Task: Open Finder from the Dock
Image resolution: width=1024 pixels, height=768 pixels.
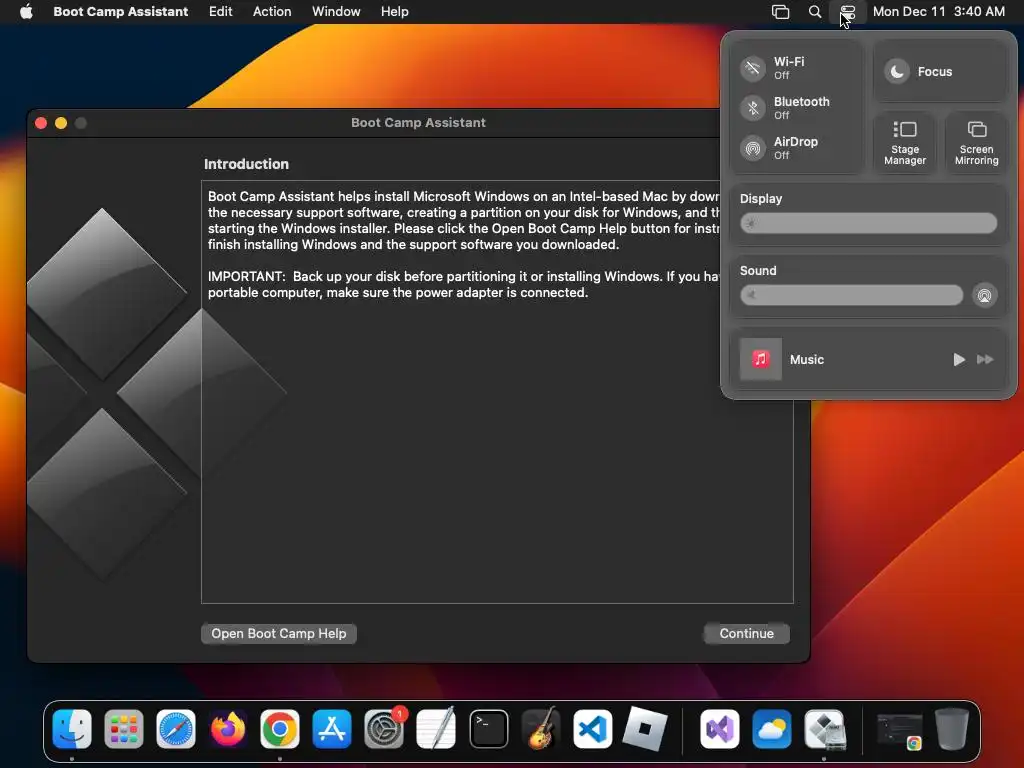Action: click(72, 729)
